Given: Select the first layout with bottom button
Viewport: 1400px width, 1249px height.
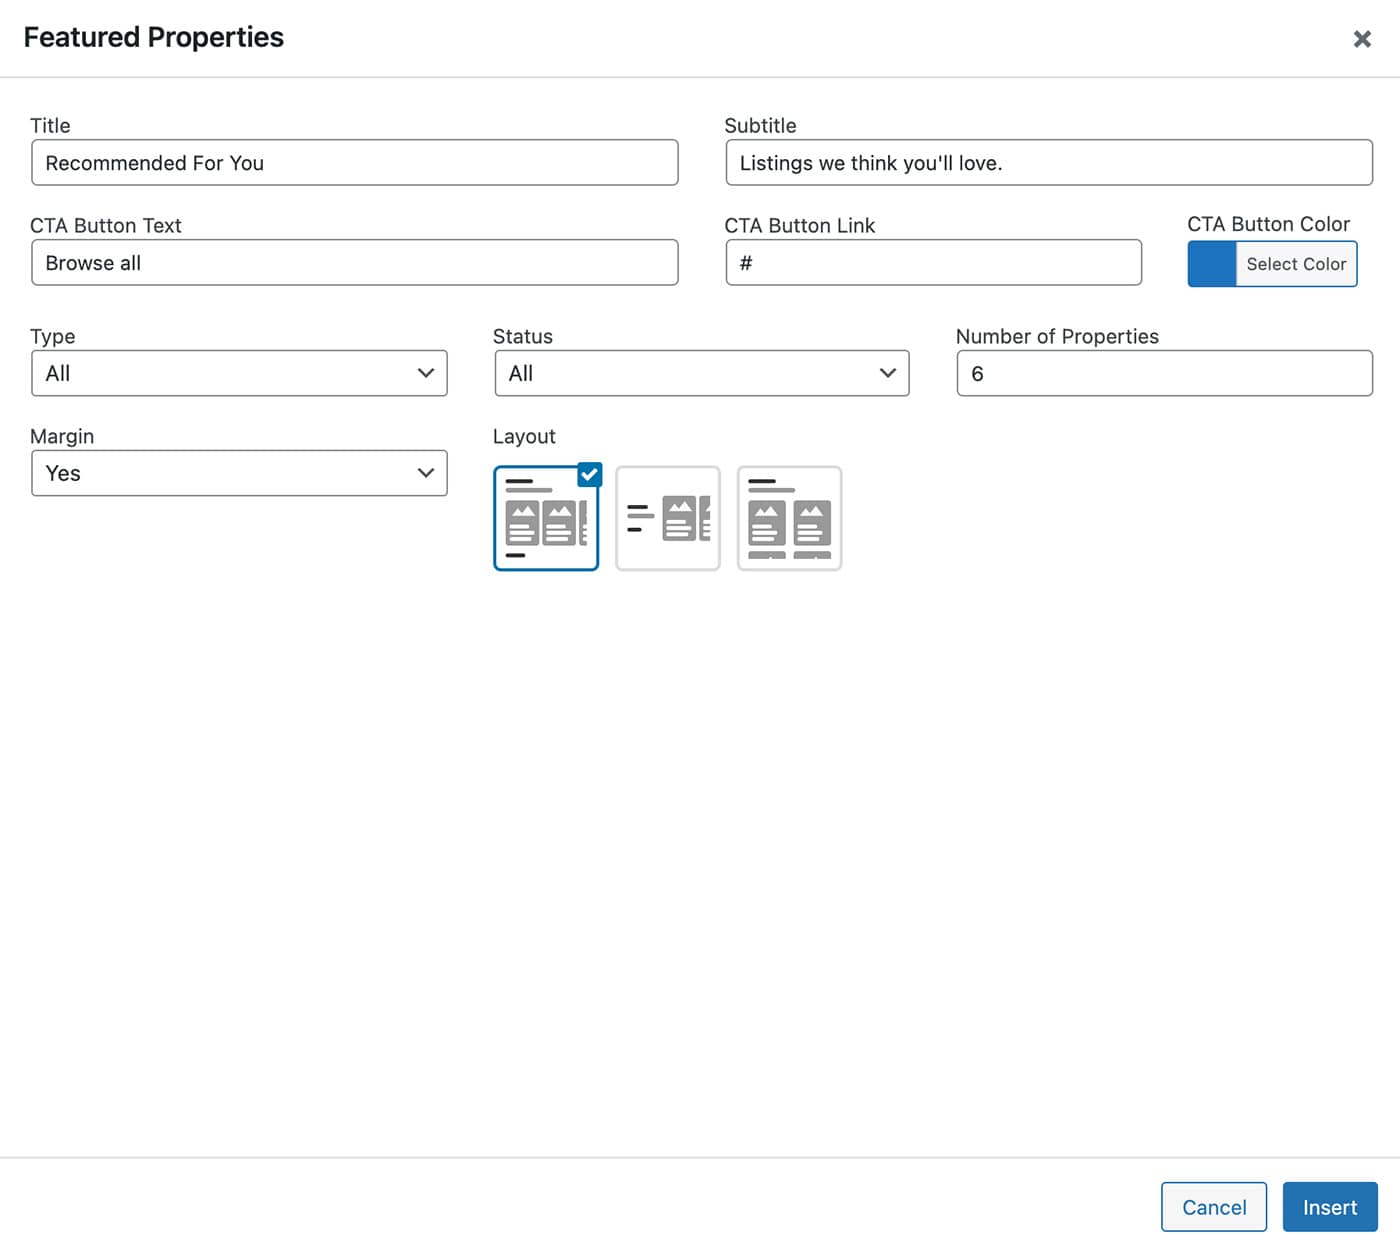Looking at the screenshot, I should coord(545,519).
